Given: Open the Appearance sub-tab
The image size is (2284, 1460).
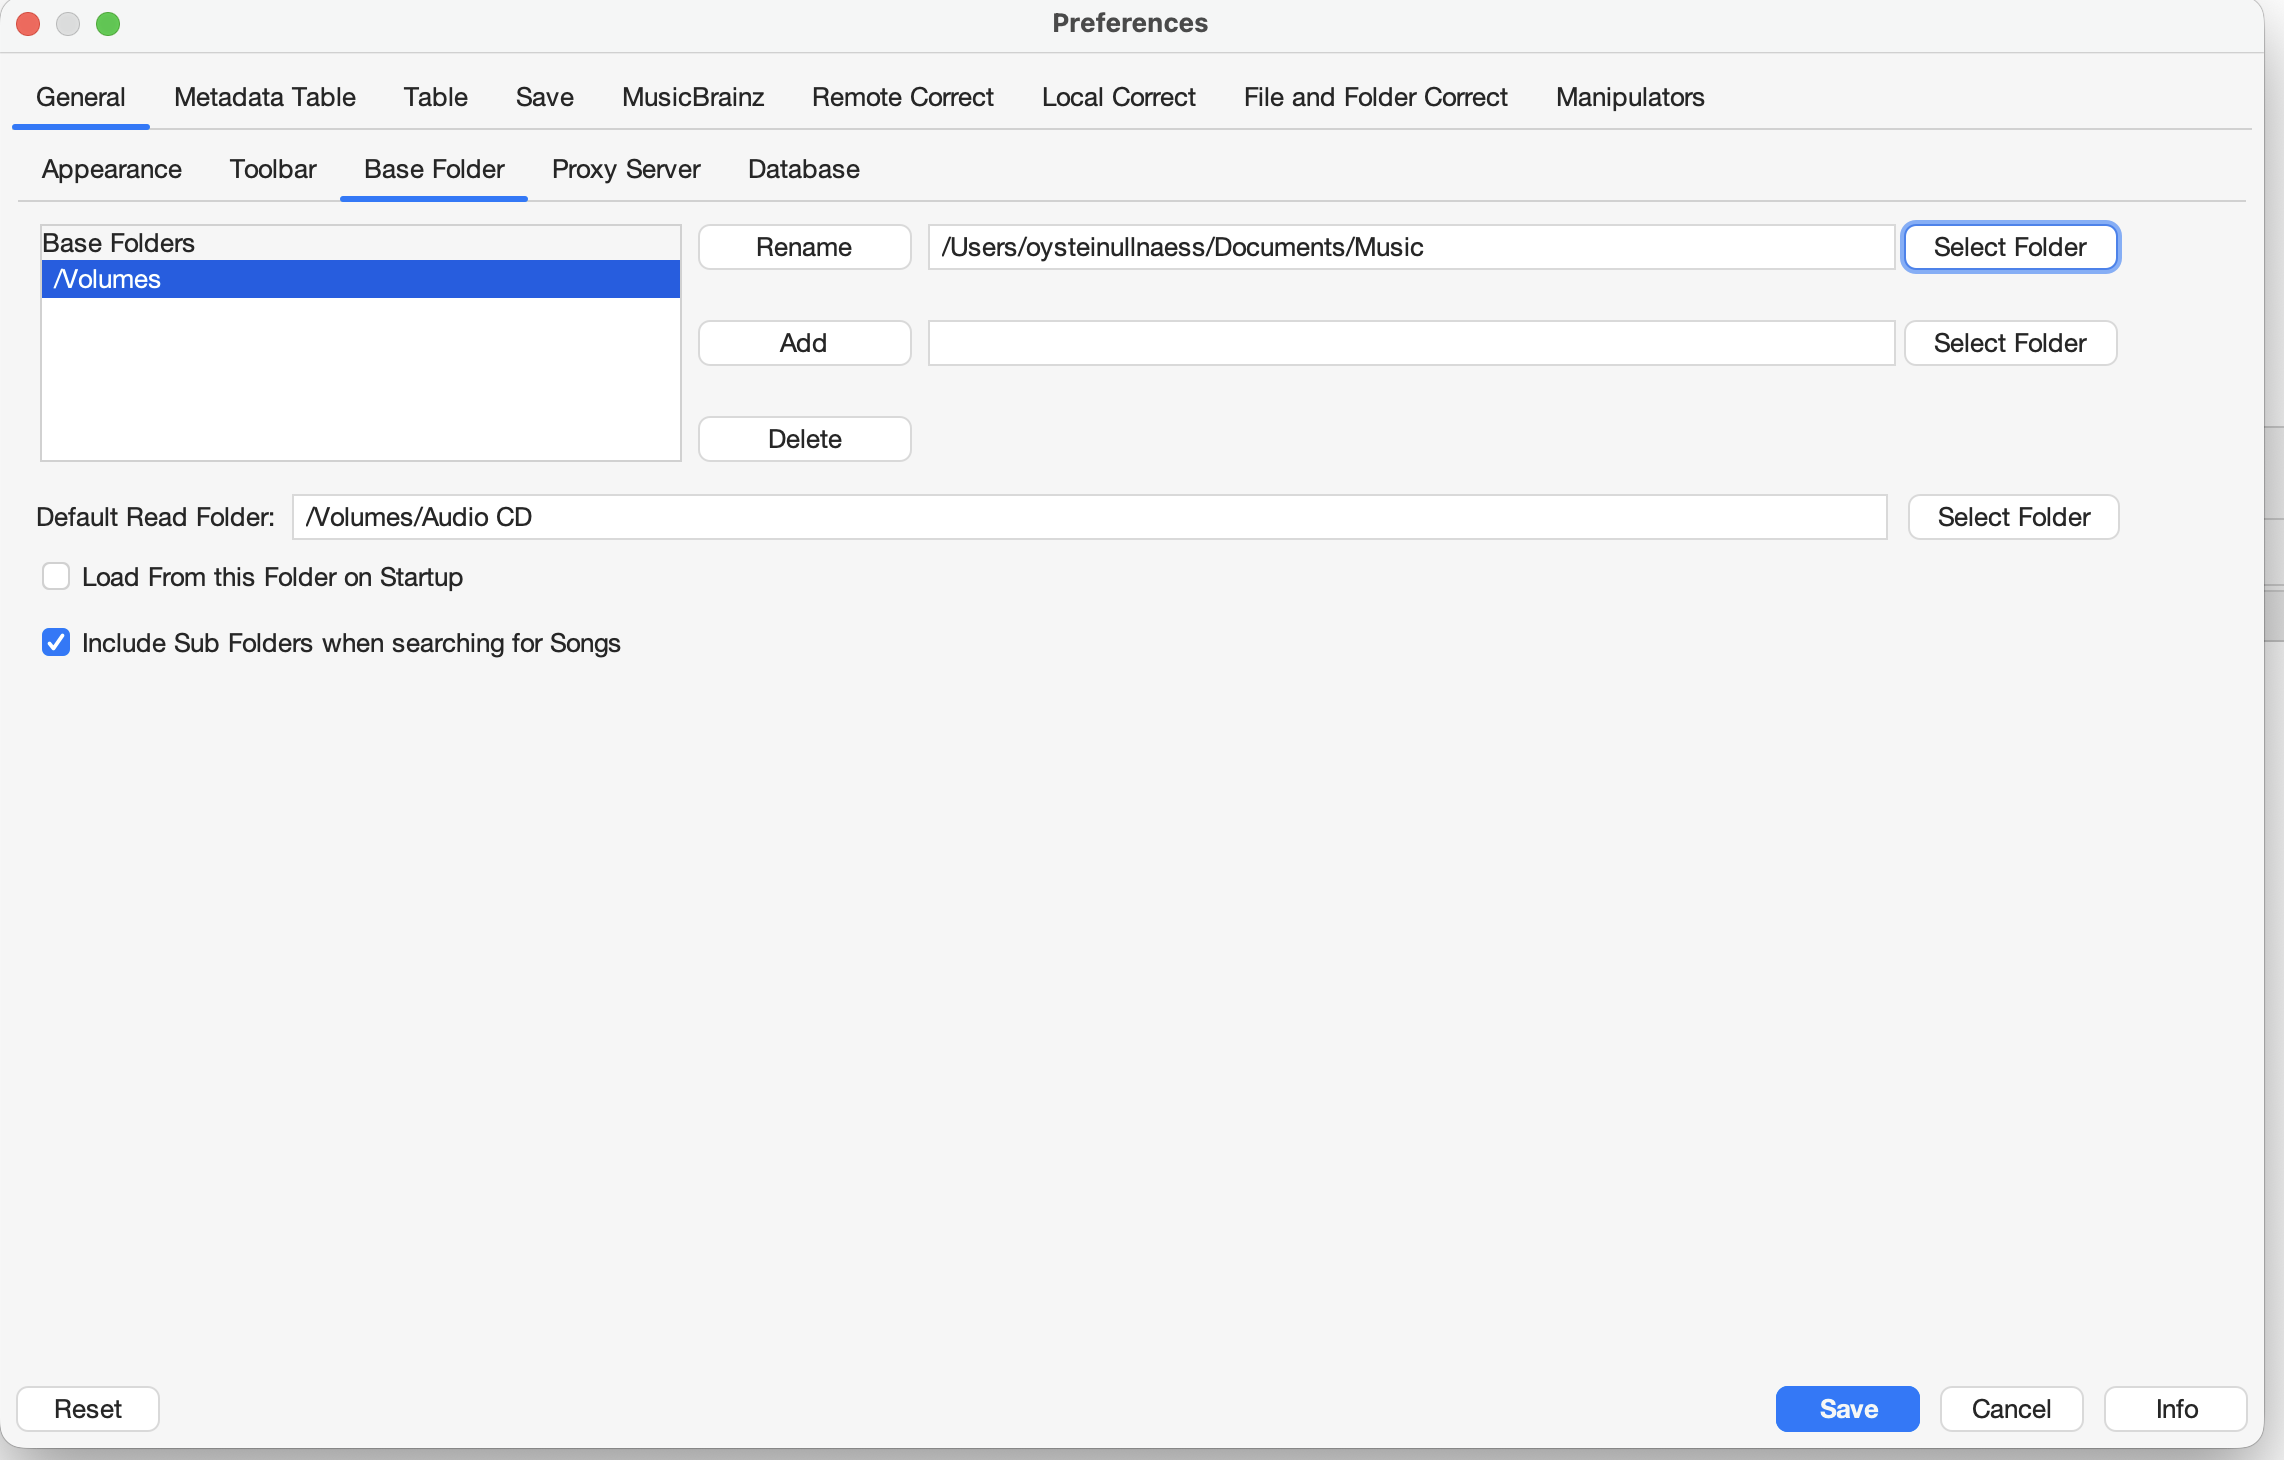Looking at the screenshot, I should coord(111,169).
